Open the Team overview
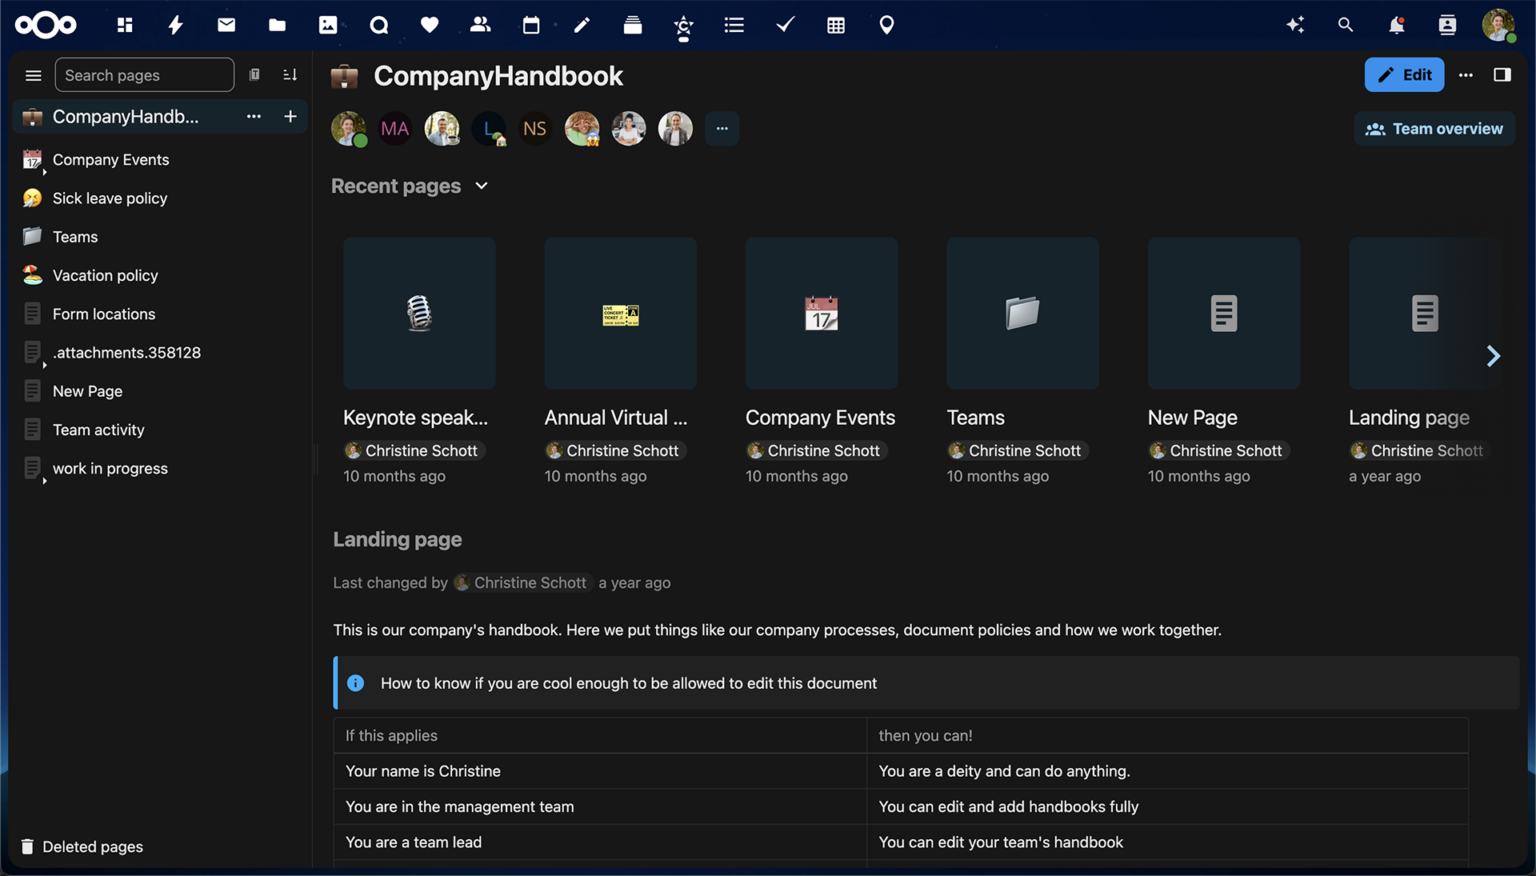Screen dimensions: 1536x876 click(x=1434, y=128)
